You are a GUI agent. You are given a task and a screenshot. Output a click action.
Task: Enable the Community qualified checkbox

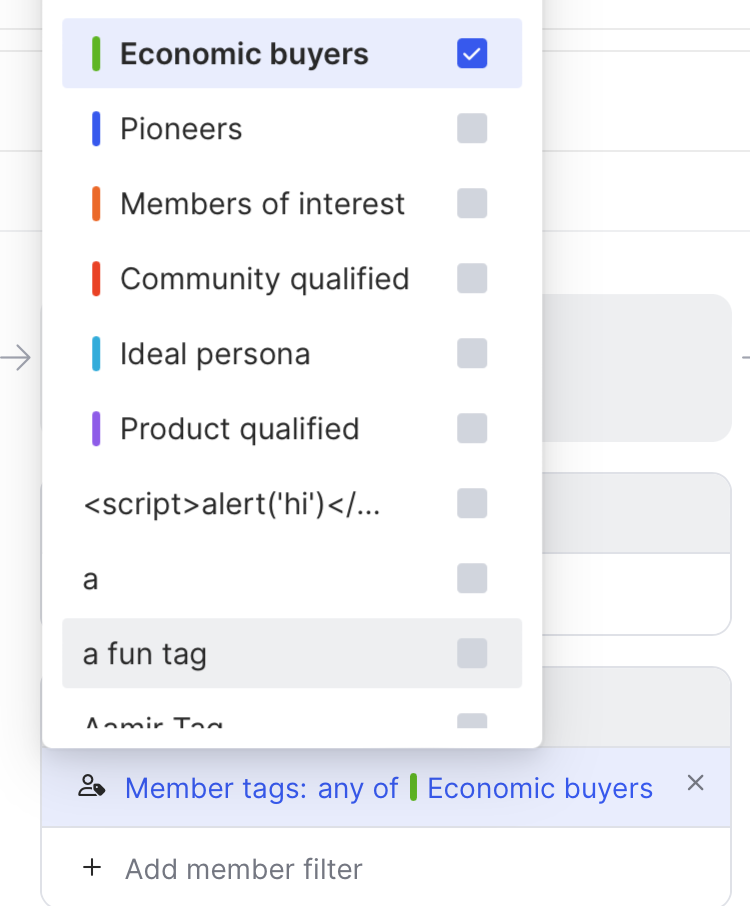pyautogui.click(x=472, y=279)
